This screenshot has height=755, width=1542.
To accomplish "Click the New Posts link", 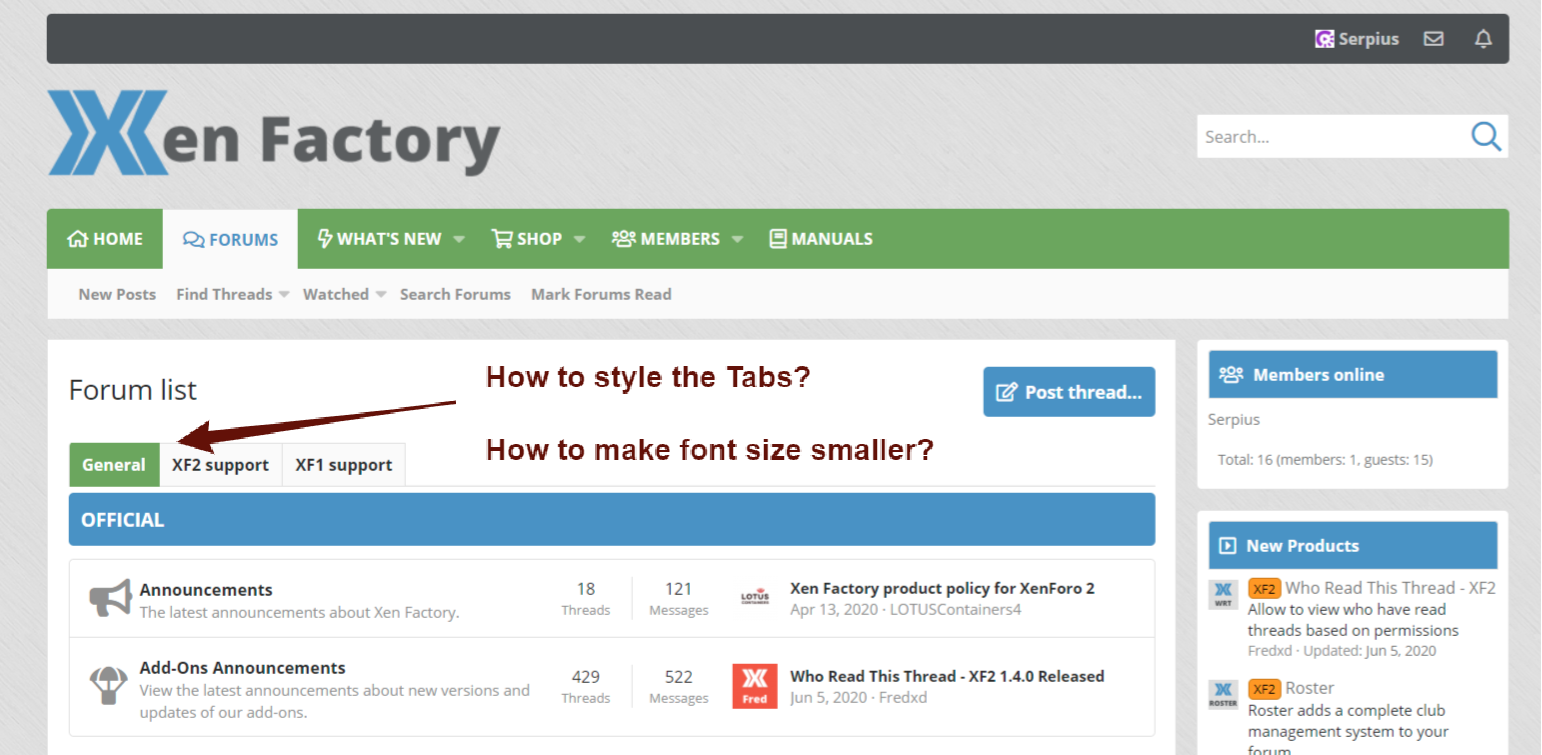I will [117, 294].
